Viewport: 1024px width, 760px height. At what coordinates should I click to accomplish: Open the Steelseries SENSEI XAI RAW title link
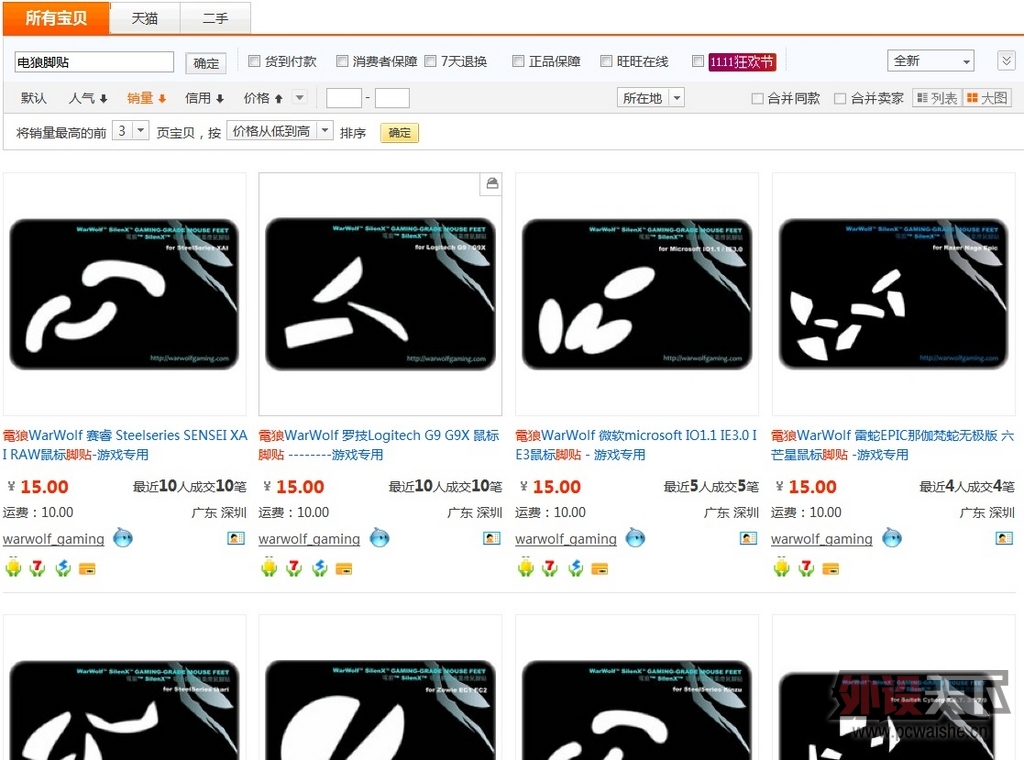tap(124, 445)
